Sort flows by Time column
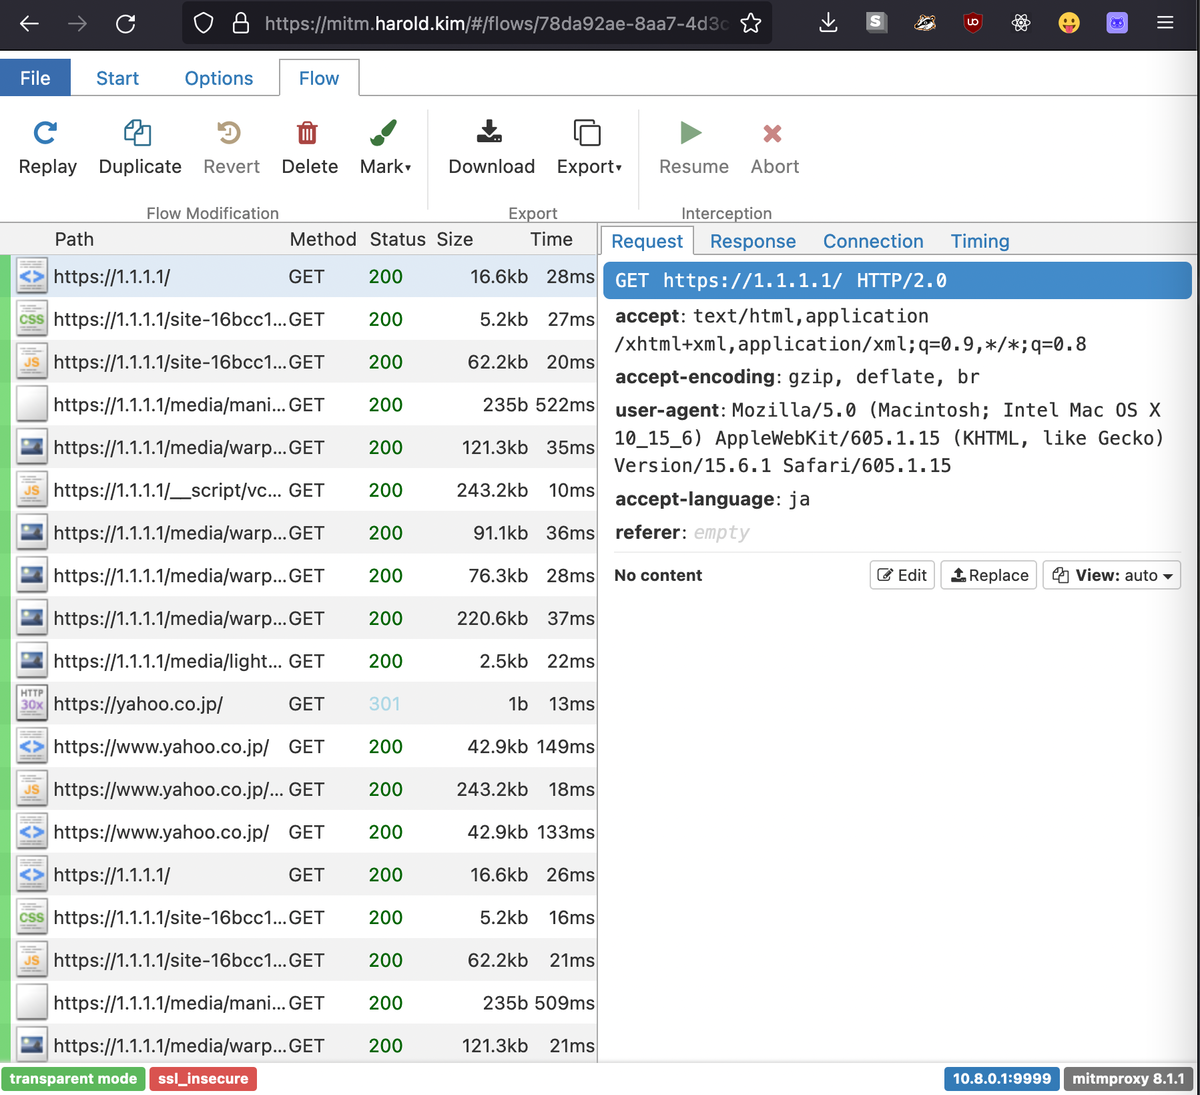1200x1095 pixels. pos(551,239)
